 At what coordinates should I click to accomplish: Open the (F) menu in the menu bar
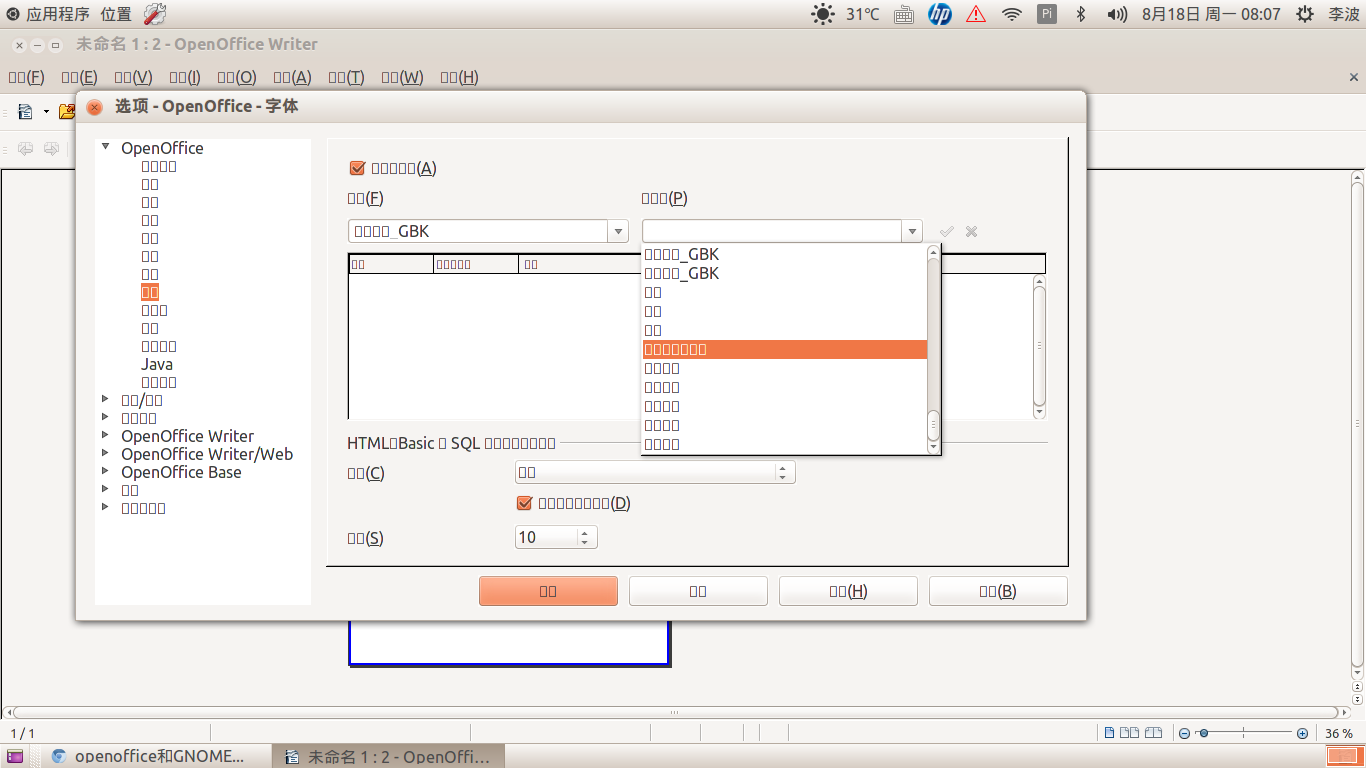(x=26, y=77)
